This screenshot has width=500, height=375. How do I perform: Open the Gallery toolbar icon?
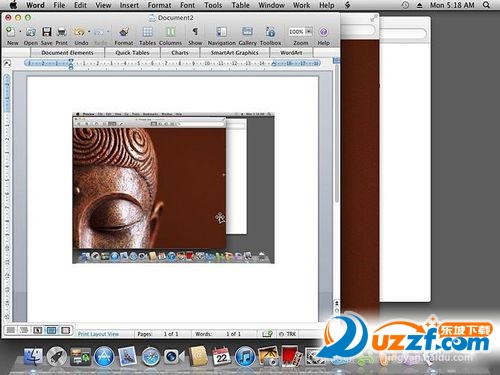coord(247,32)
